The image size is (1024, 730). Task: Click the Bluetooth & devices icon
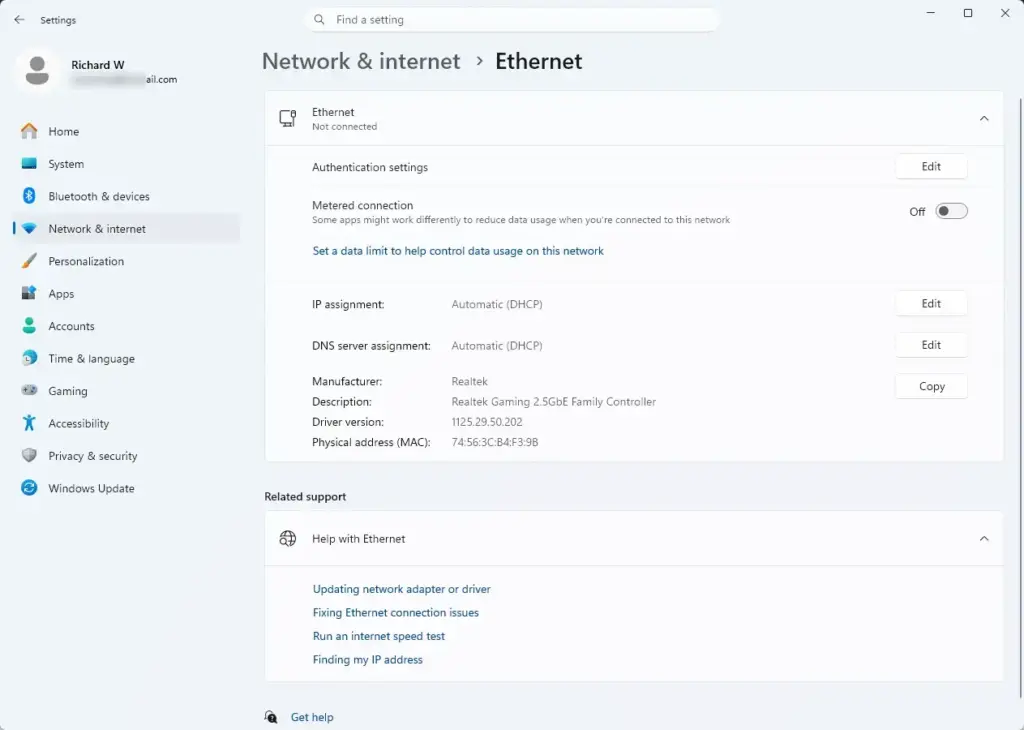29,196
